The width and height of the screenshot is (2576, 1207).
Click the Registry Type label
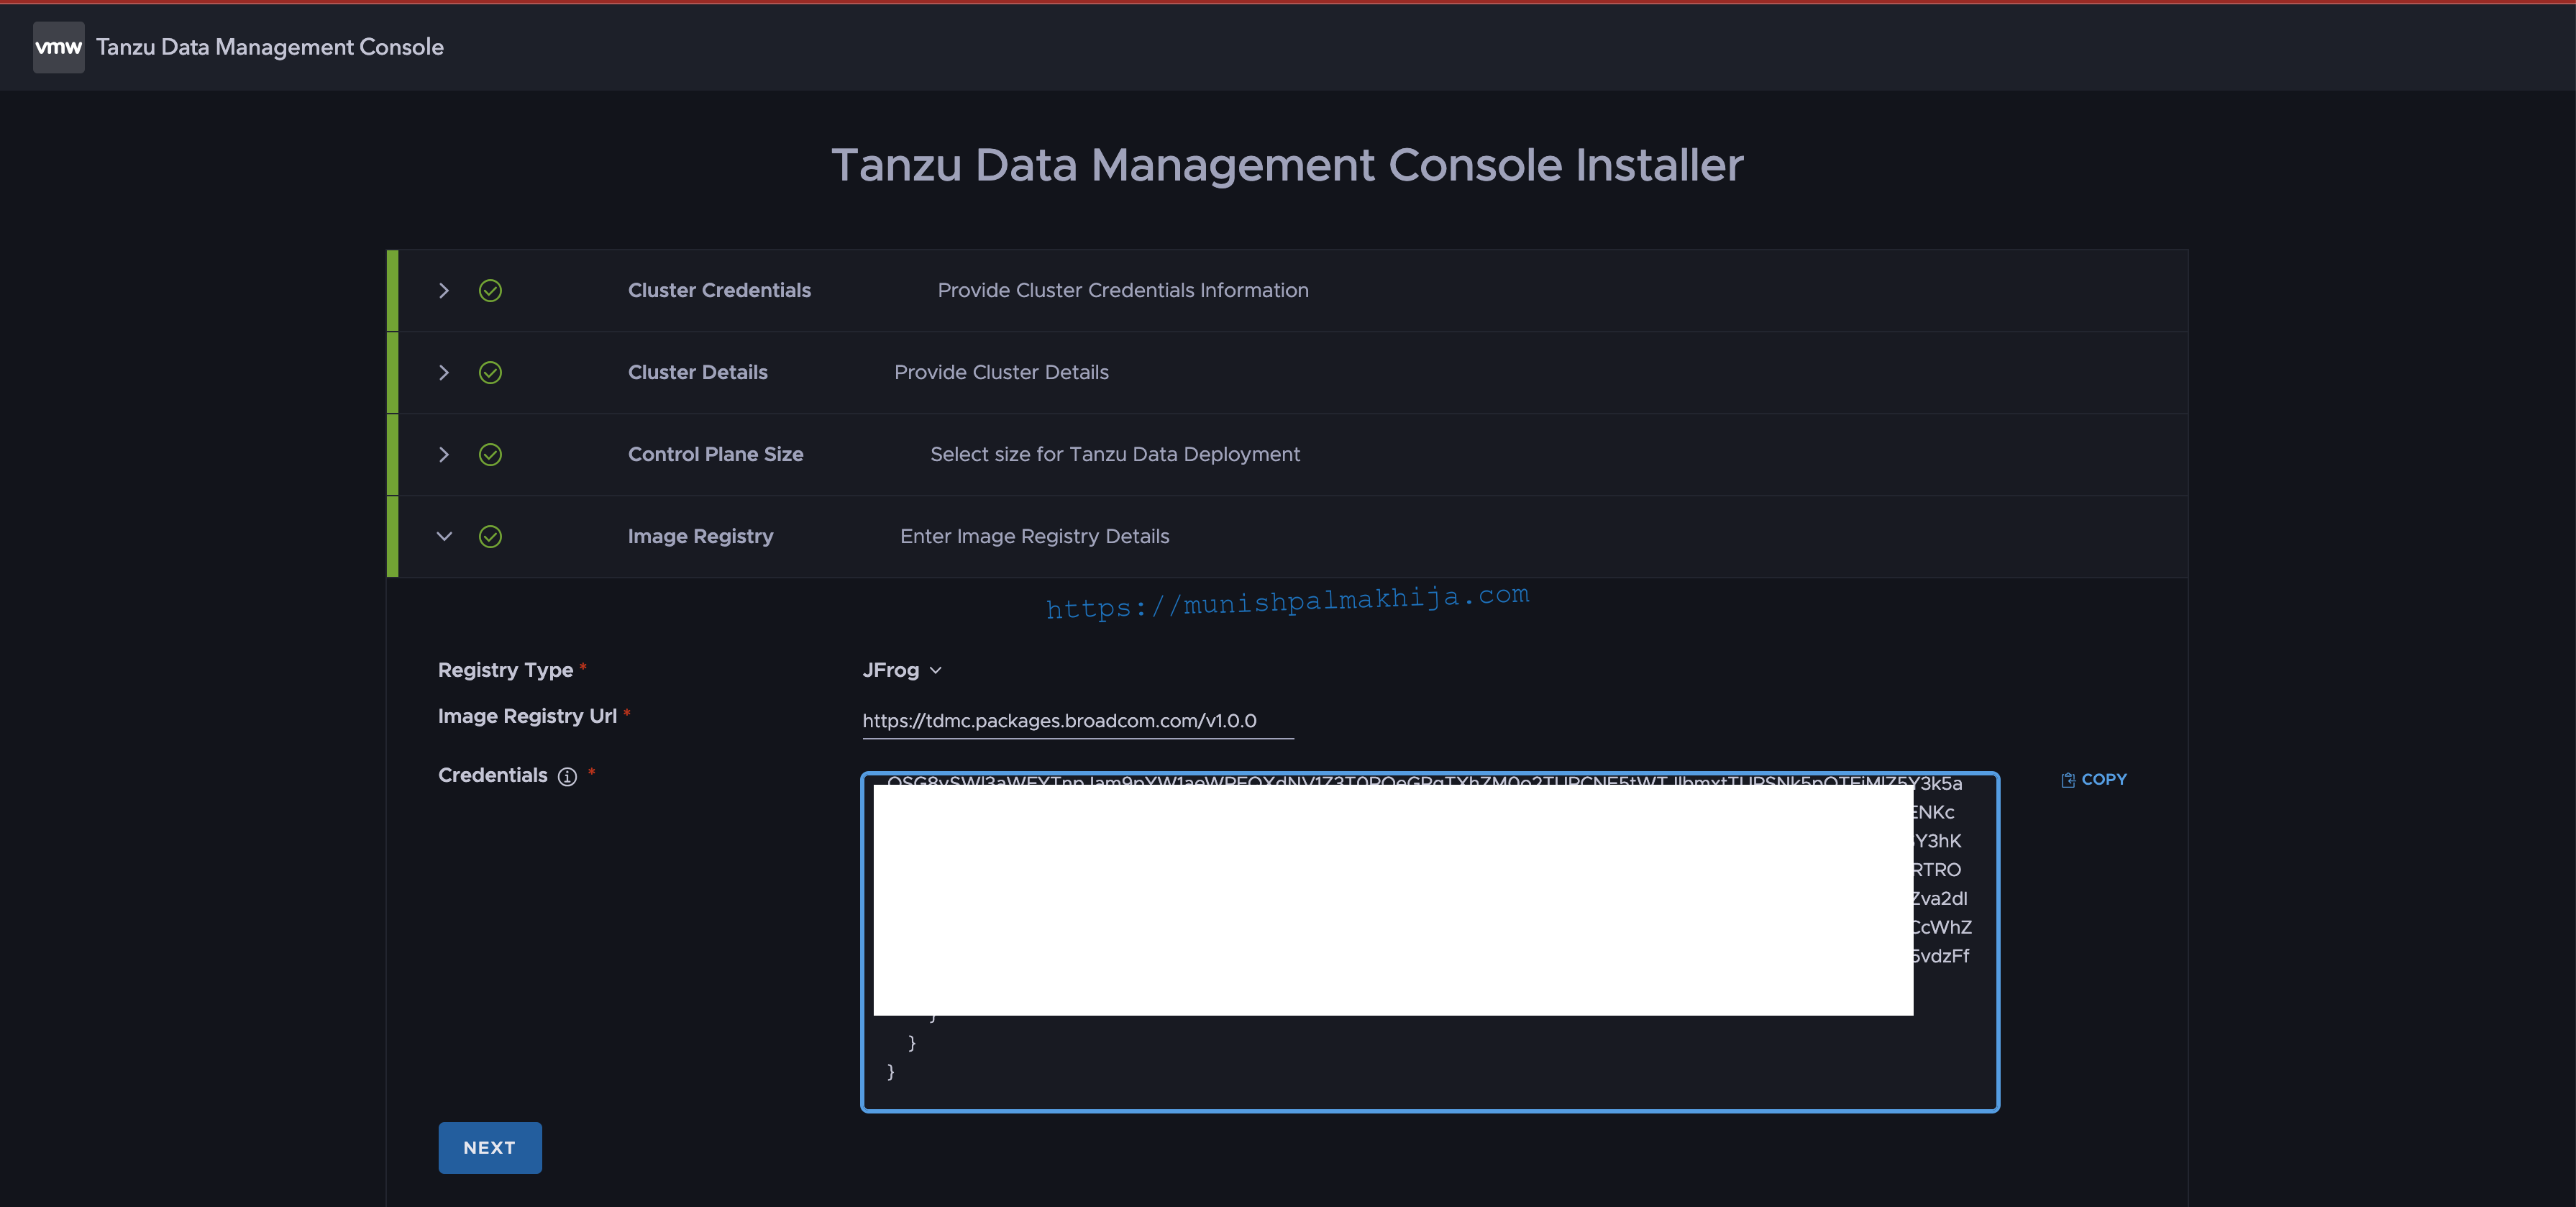point(506,671)
